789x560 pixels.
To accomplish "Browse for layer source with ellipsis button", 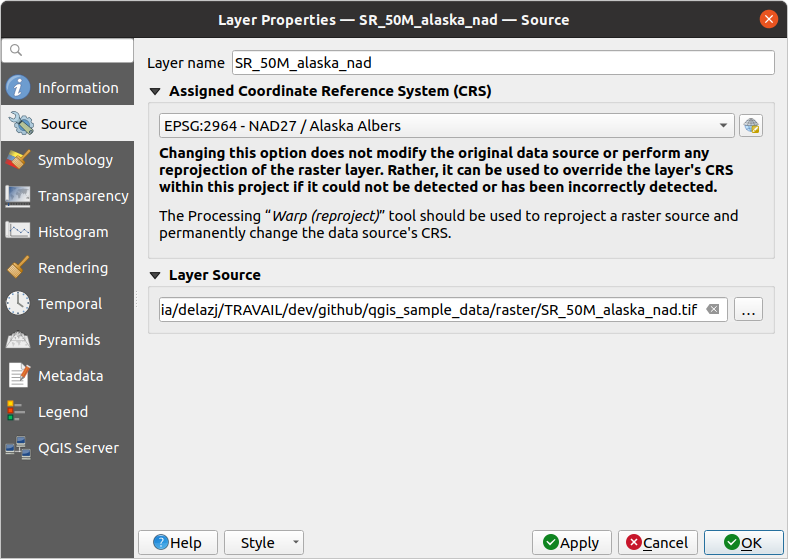I will (x=748, y=310).
